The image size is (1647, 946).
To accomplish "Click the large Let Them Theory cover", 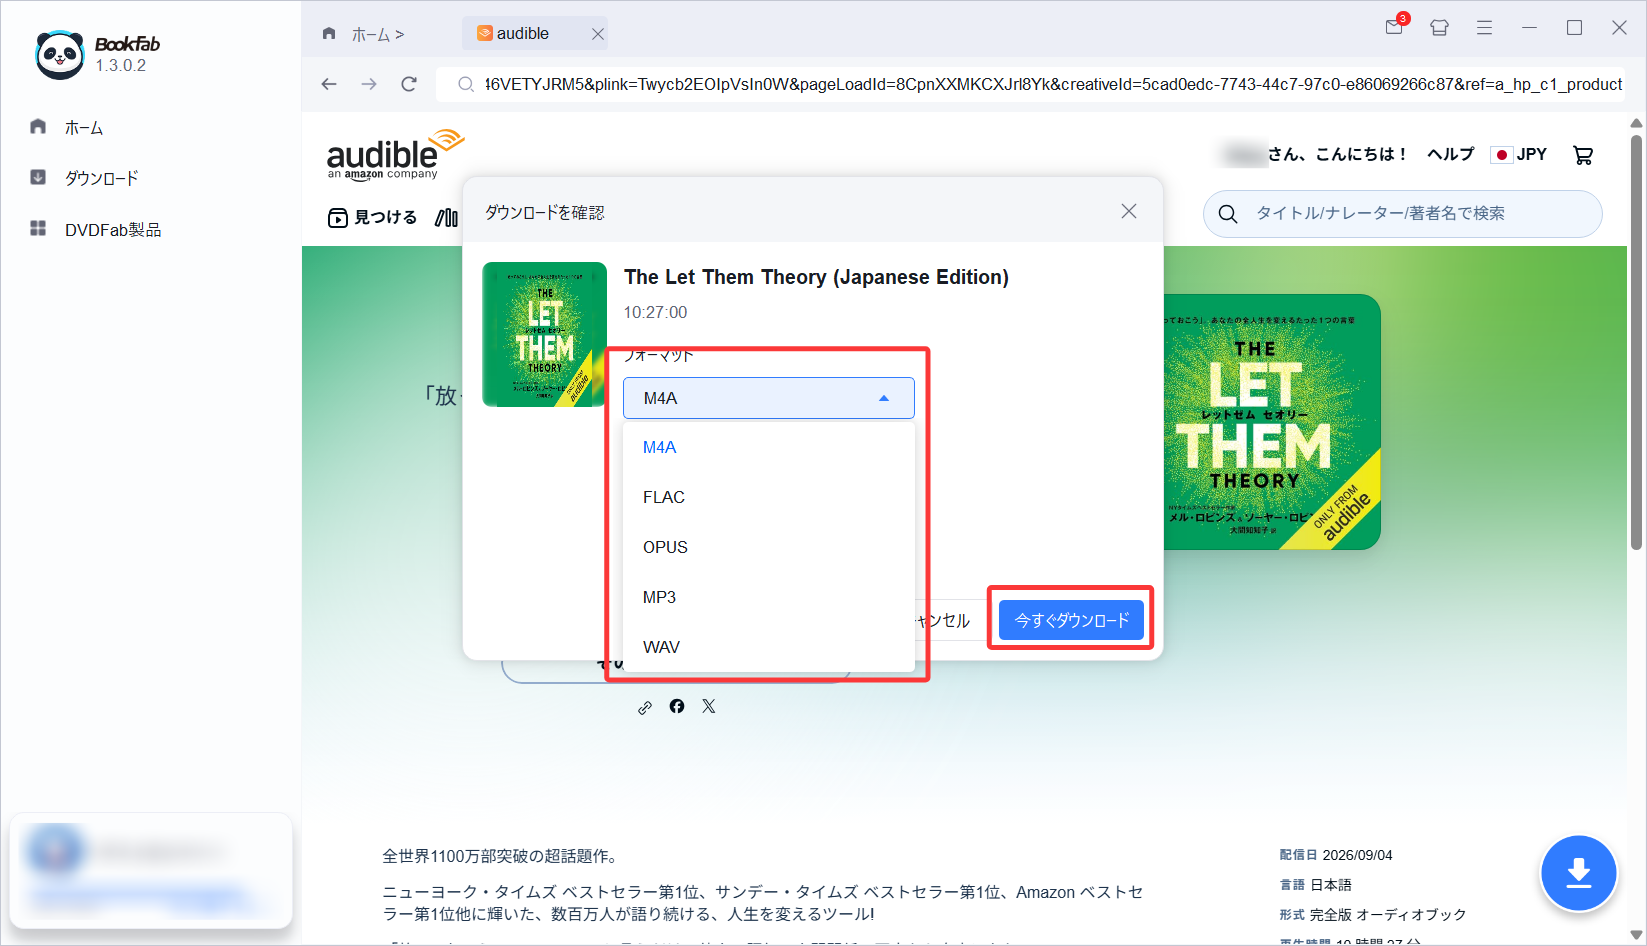I will [1272, 422].
